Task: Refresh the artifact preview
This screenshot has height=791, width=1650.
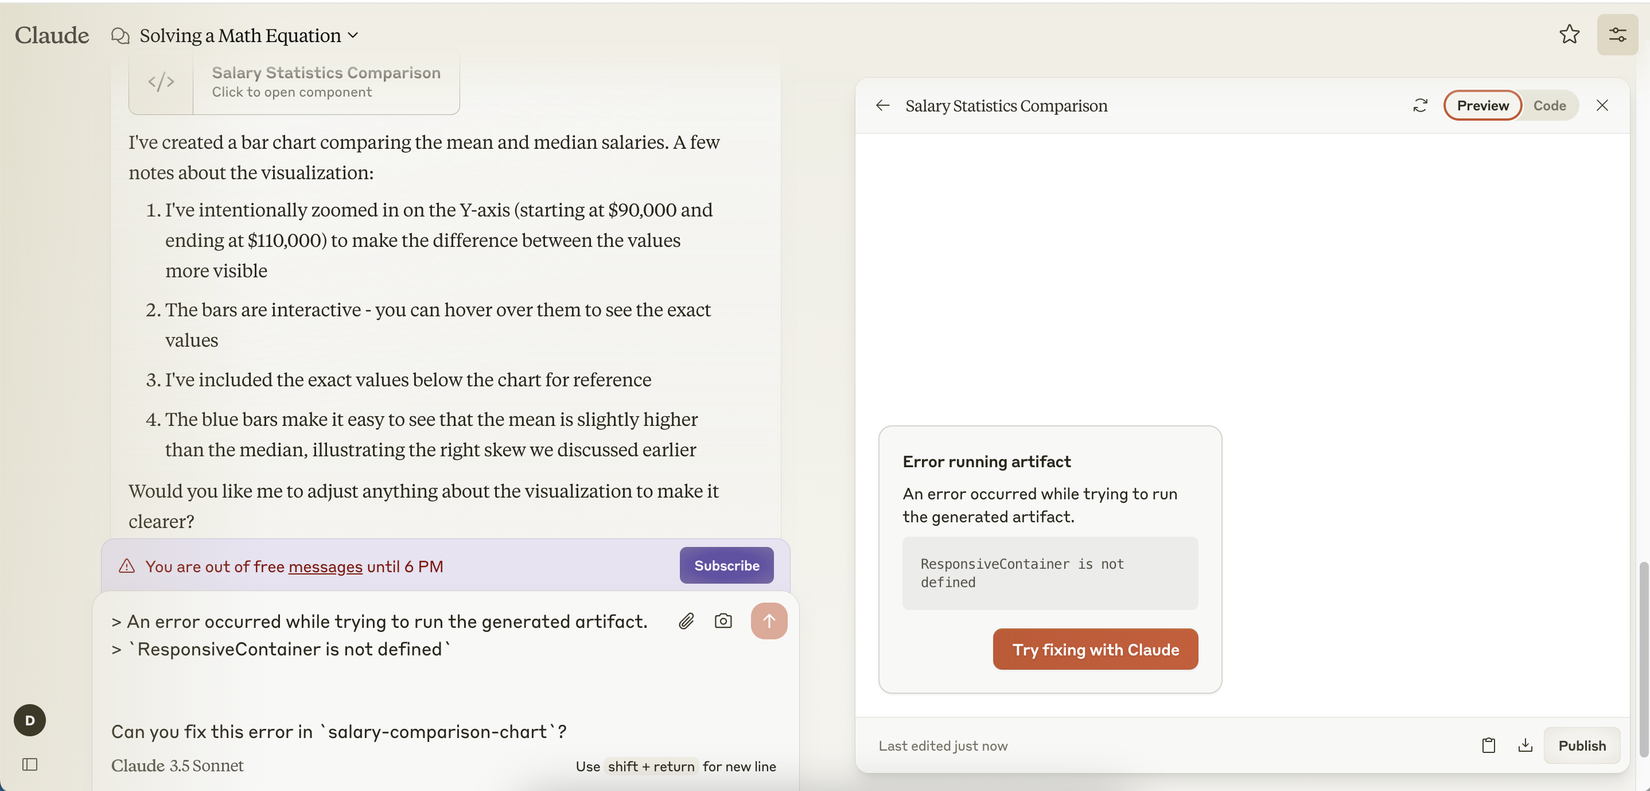Action: [x=1420, y=106]
